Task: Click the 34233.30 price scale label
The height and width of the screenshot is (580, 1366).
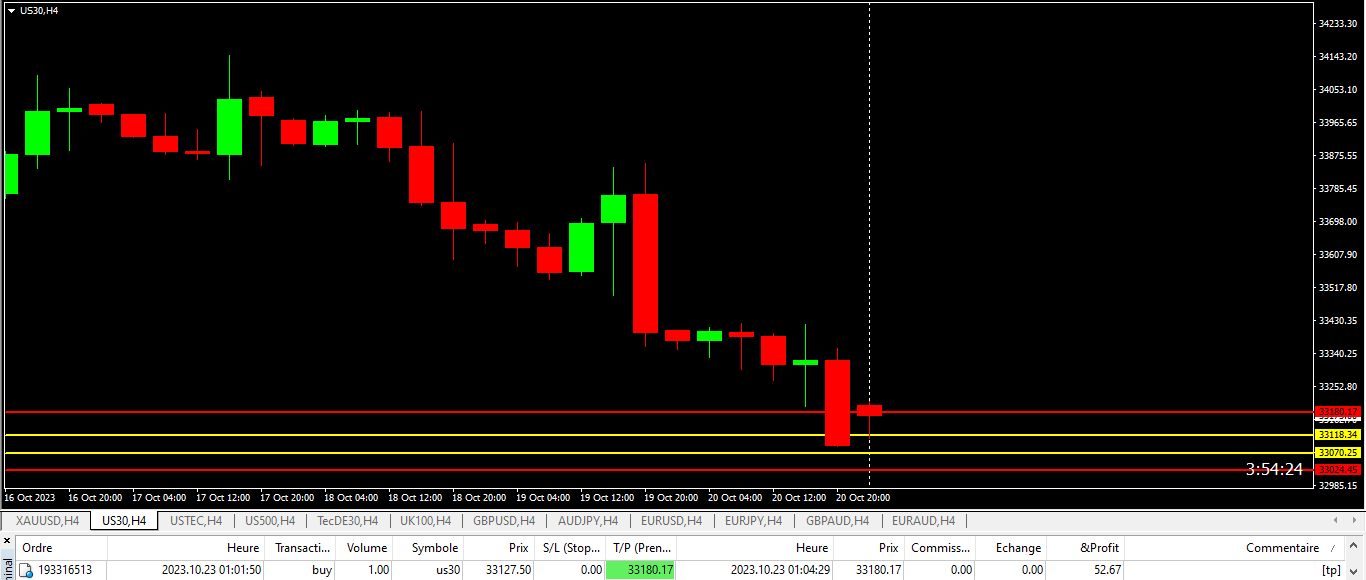Action: 1339,23
